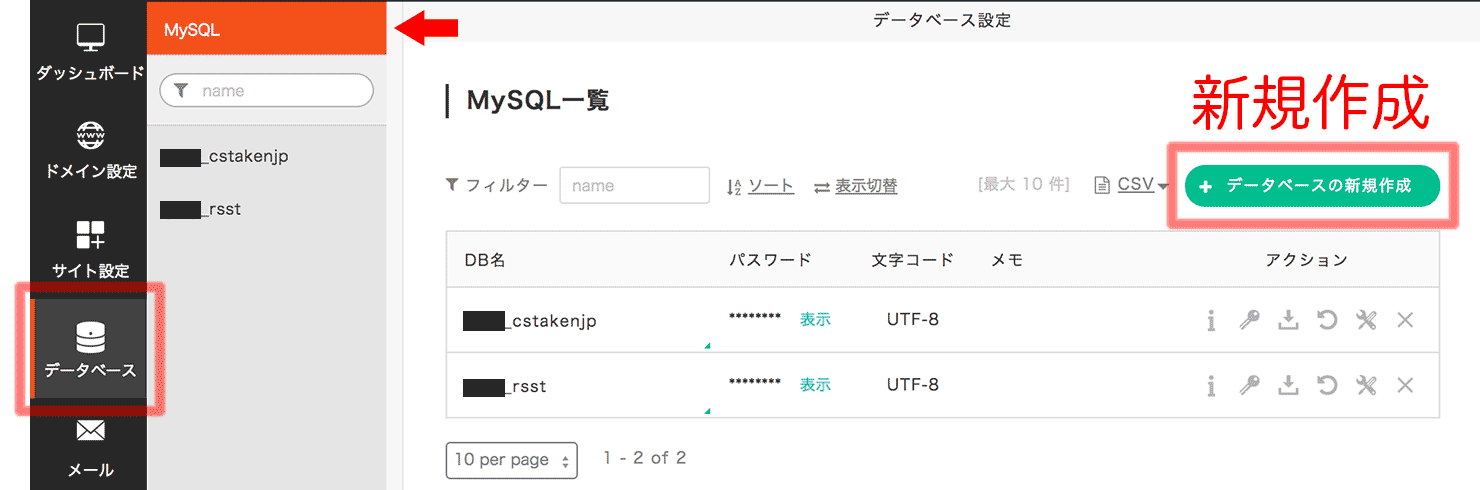Click UTF-8 cell in _rsst row

(x=912, y=385)
